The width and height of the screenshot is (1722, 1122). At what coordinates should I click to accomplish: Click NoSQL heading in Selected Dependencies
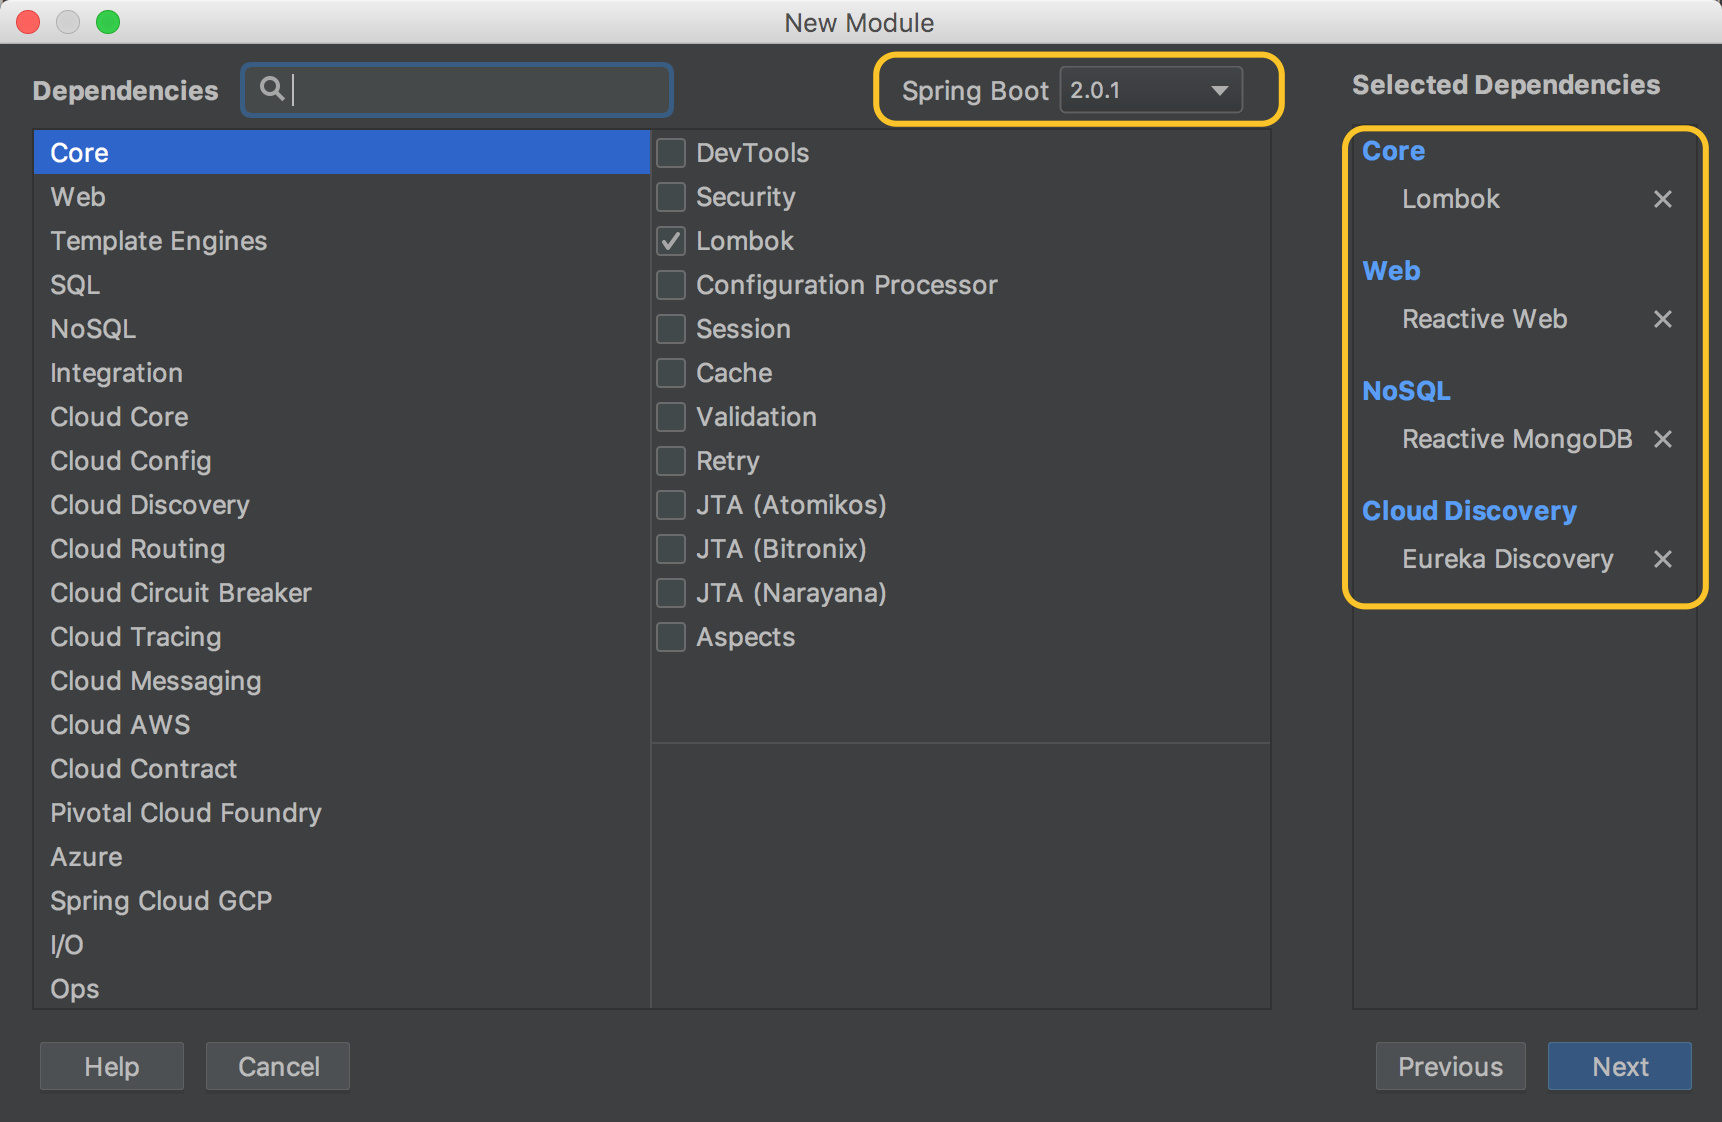tap(1406, 391)
